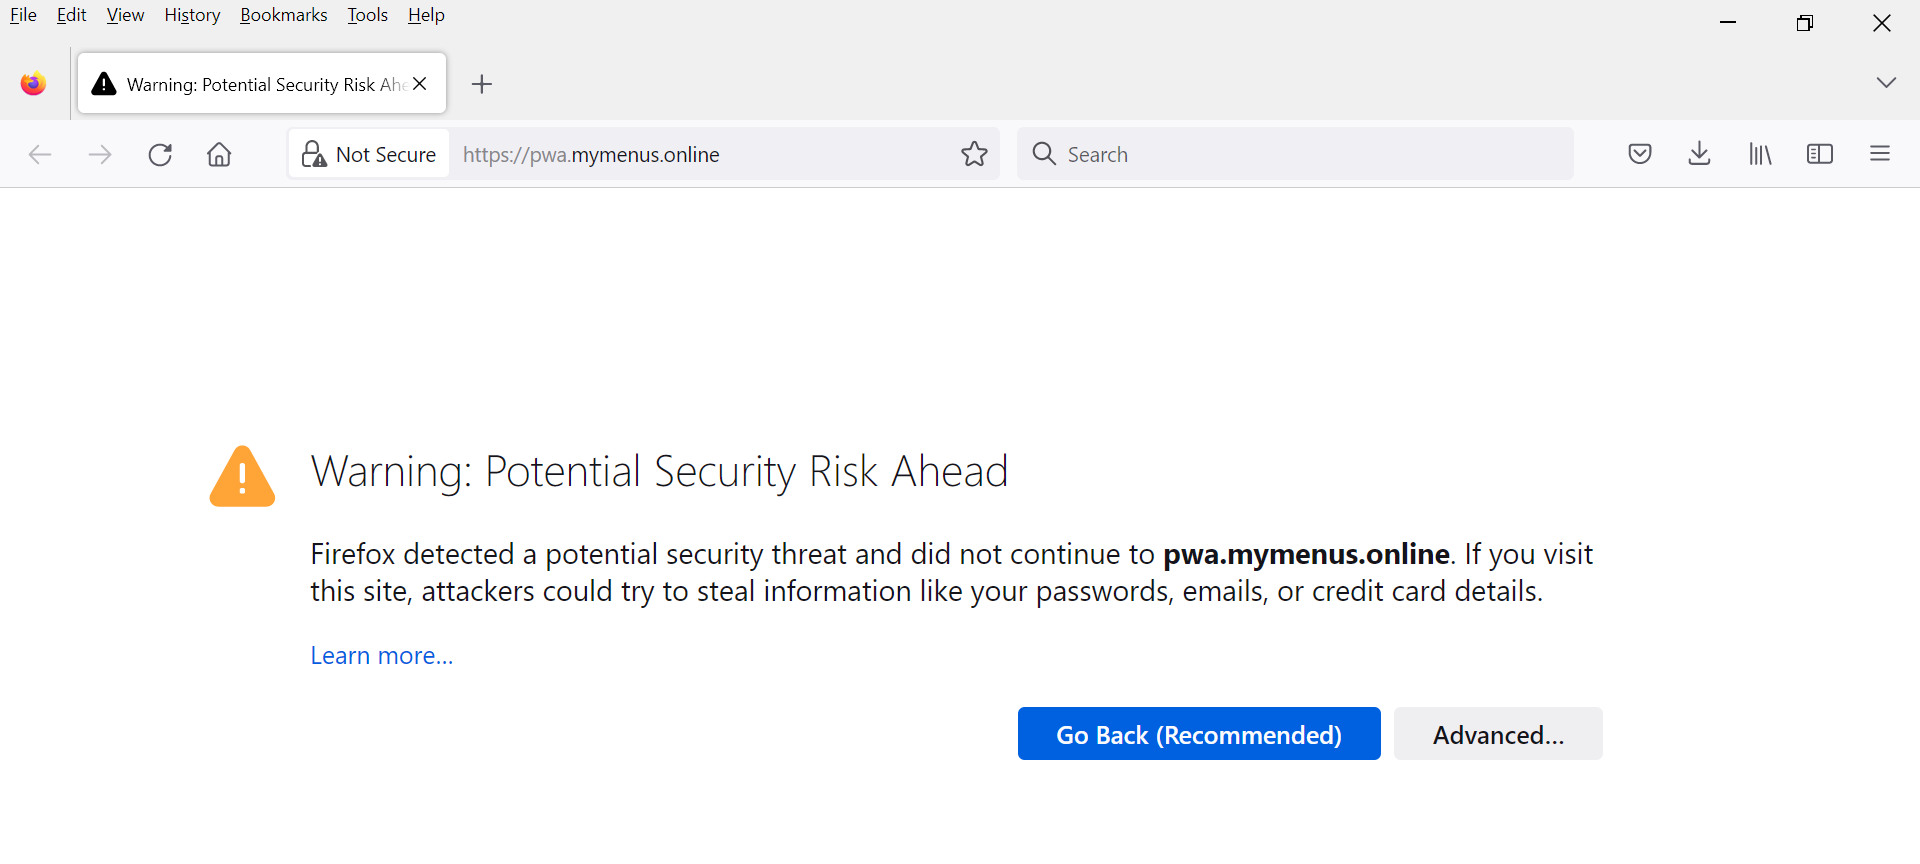
Task: Open the Tools menu
Action: pyautogui.click(x=367, y=15)
